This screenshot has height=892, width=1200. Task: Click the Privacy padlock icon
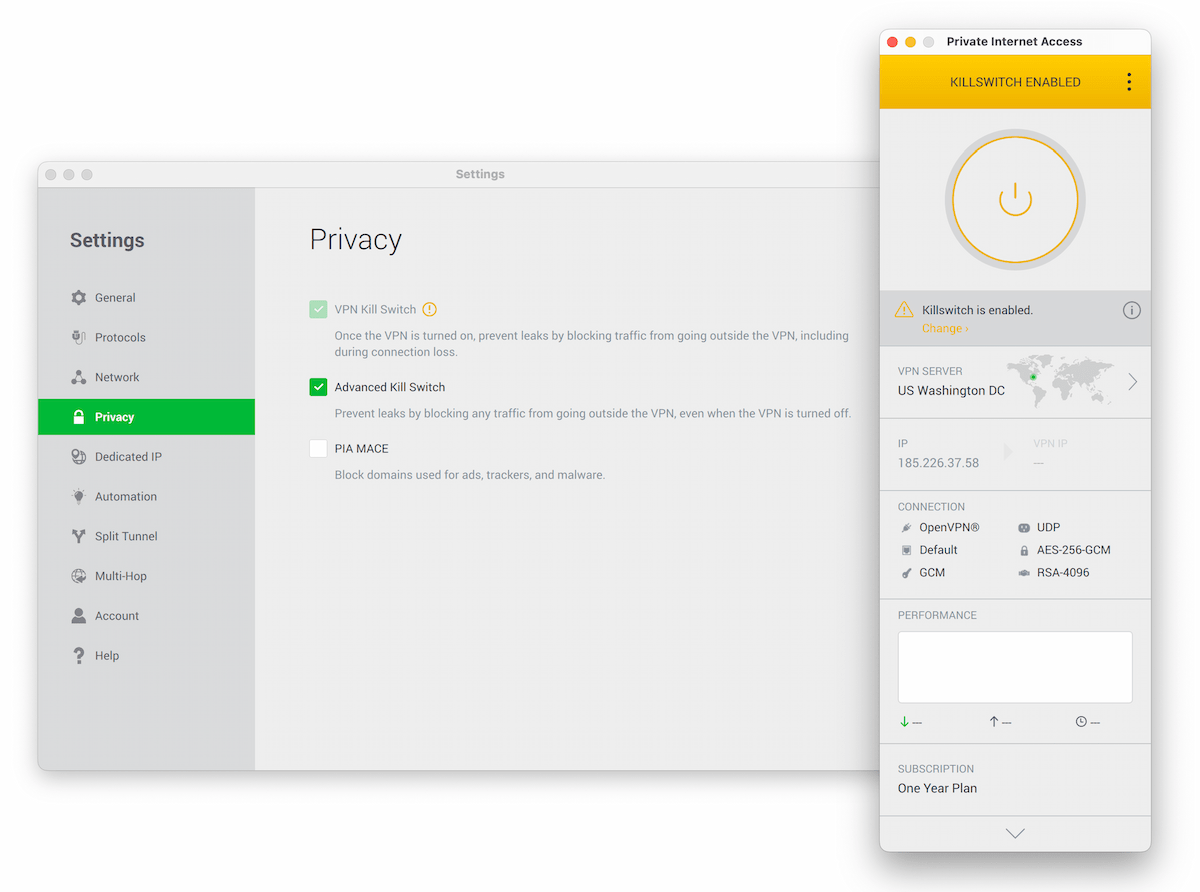(x=79, y=417)
